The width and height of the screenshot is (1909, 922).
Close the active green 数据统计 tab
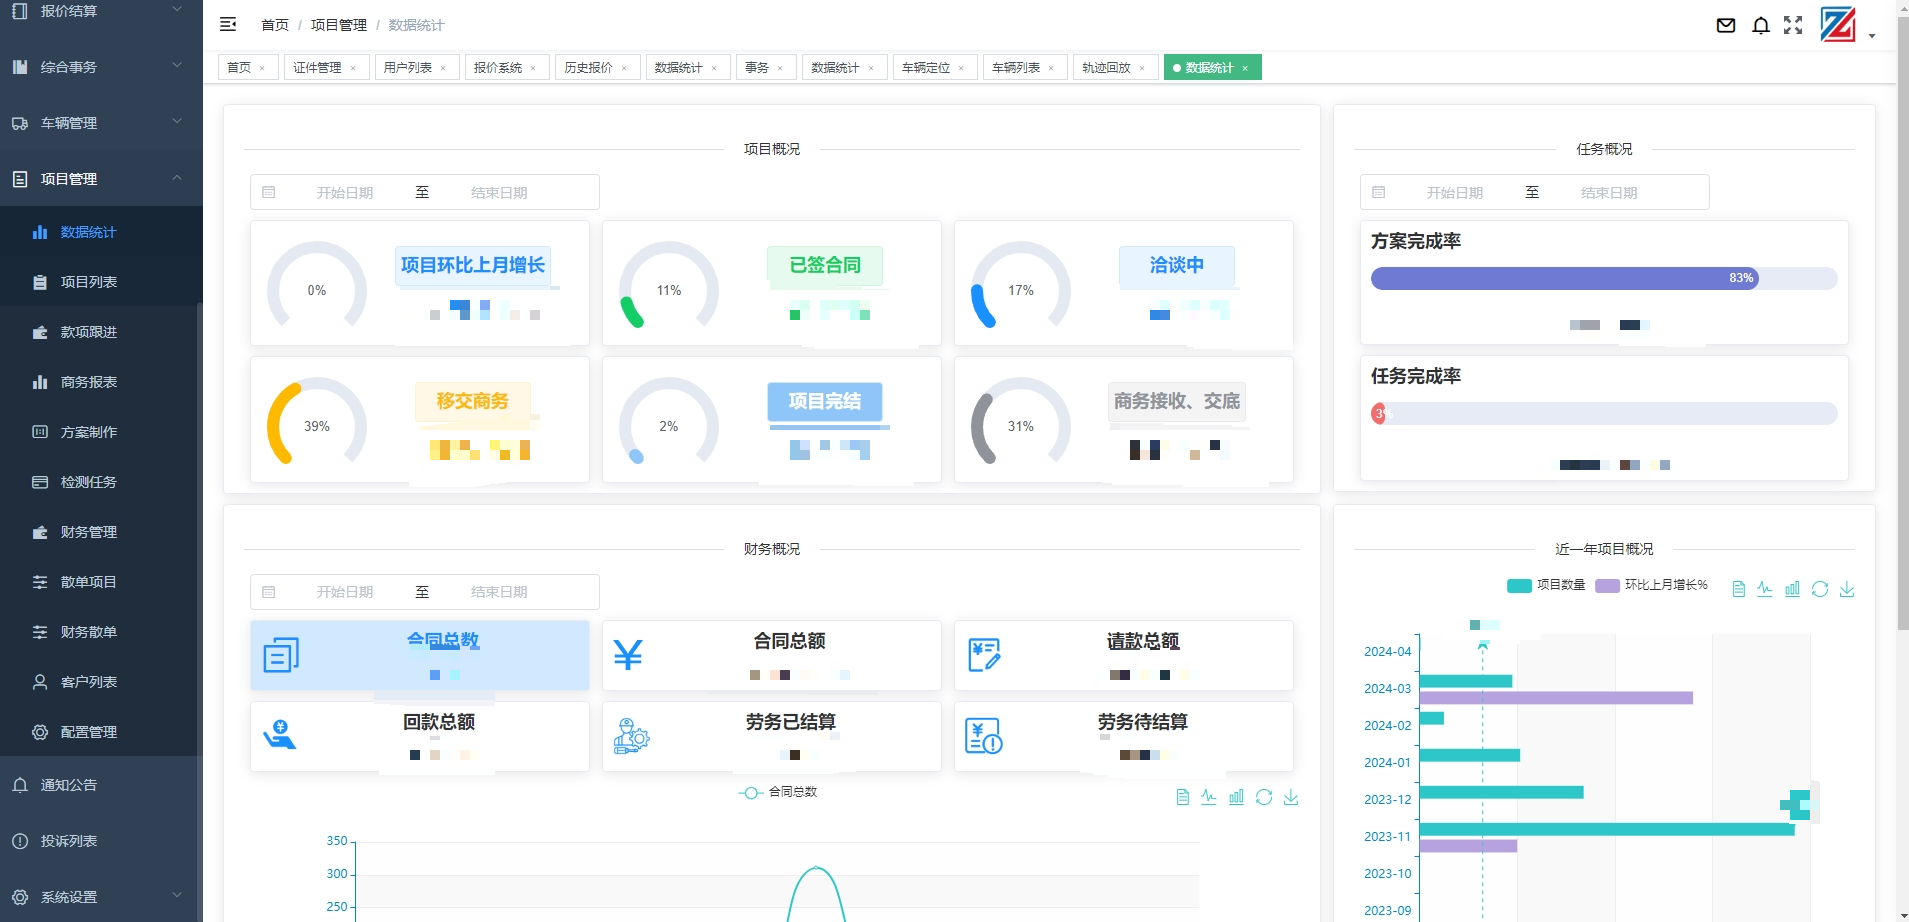pyautogui.click(x=1245, y=69)
